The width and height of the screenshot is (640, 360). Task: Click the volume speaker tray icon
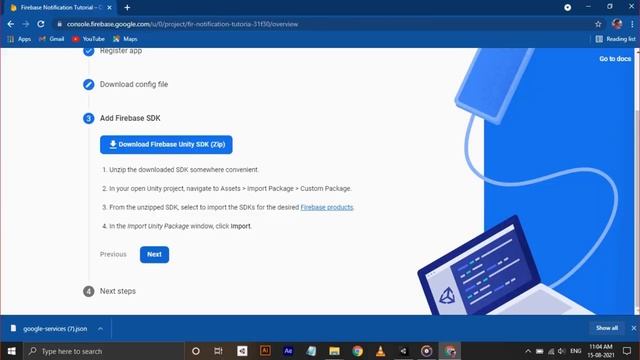[562, 351]
